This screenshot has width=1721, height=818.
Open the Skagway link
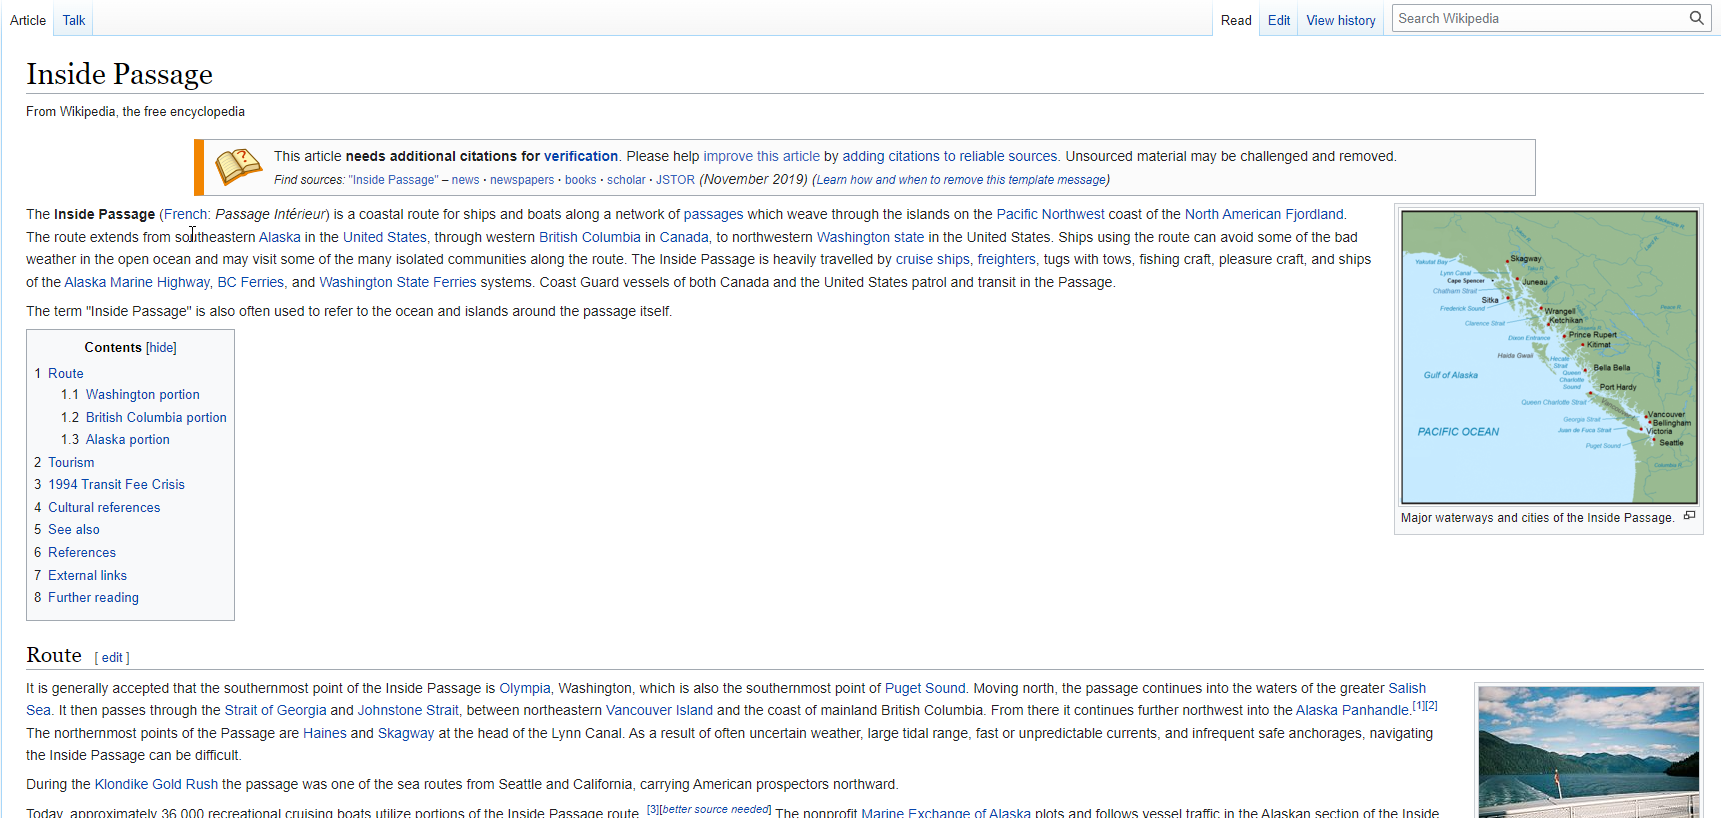click(x=406, y=733)
